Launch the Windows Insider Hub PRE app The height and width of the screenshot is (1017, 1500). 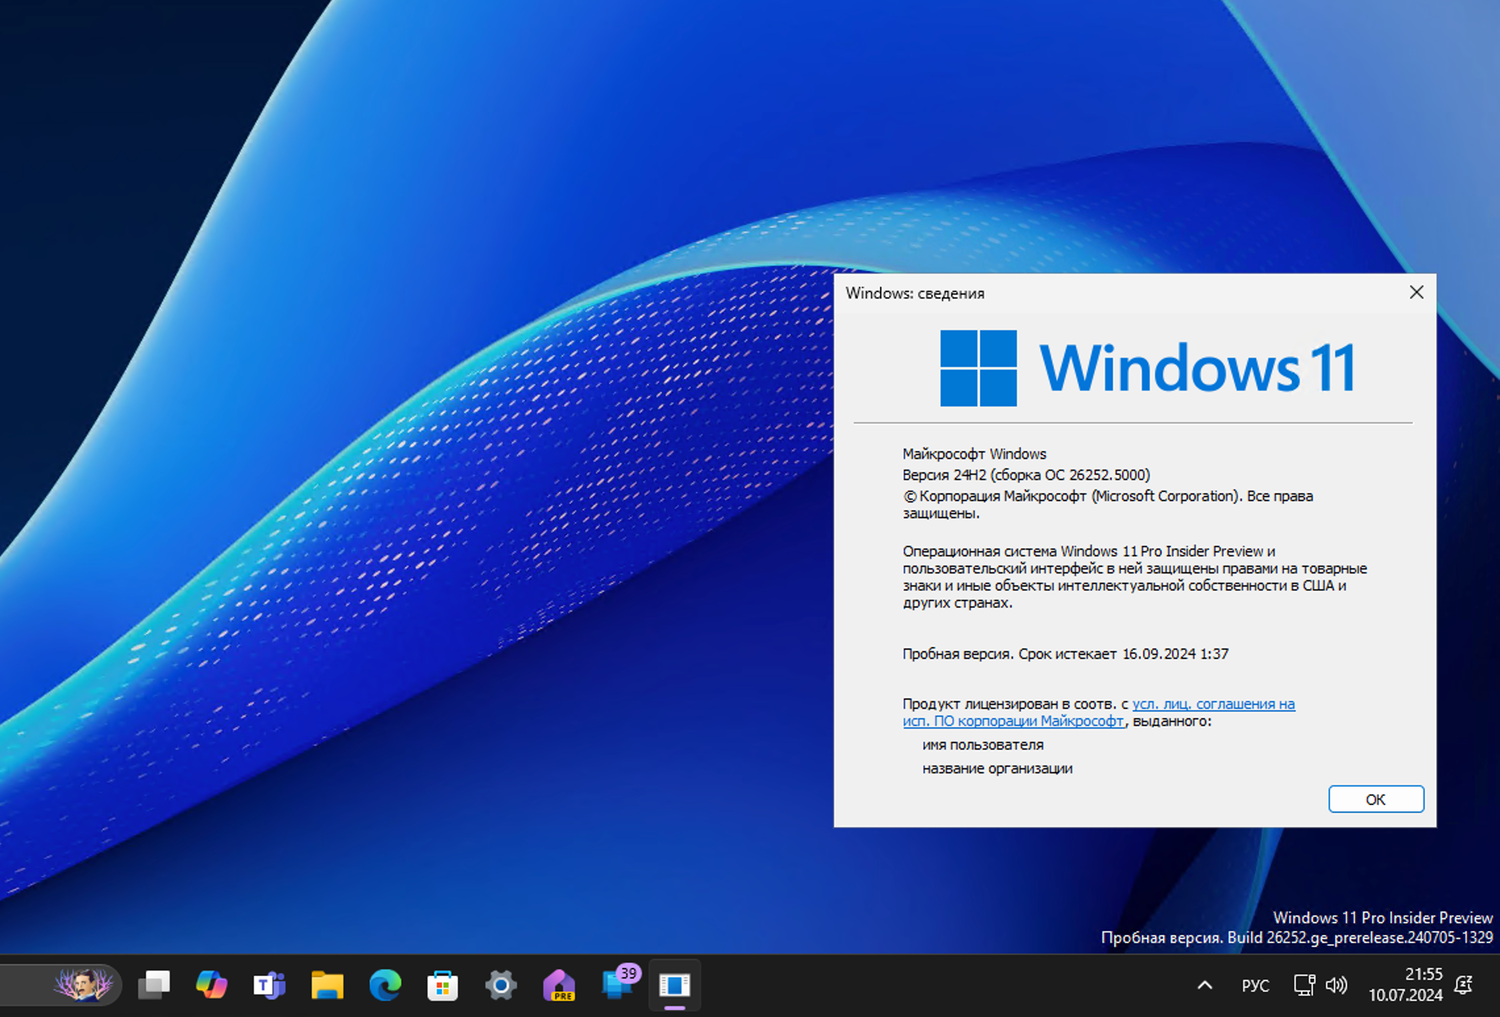pos(558,986)
